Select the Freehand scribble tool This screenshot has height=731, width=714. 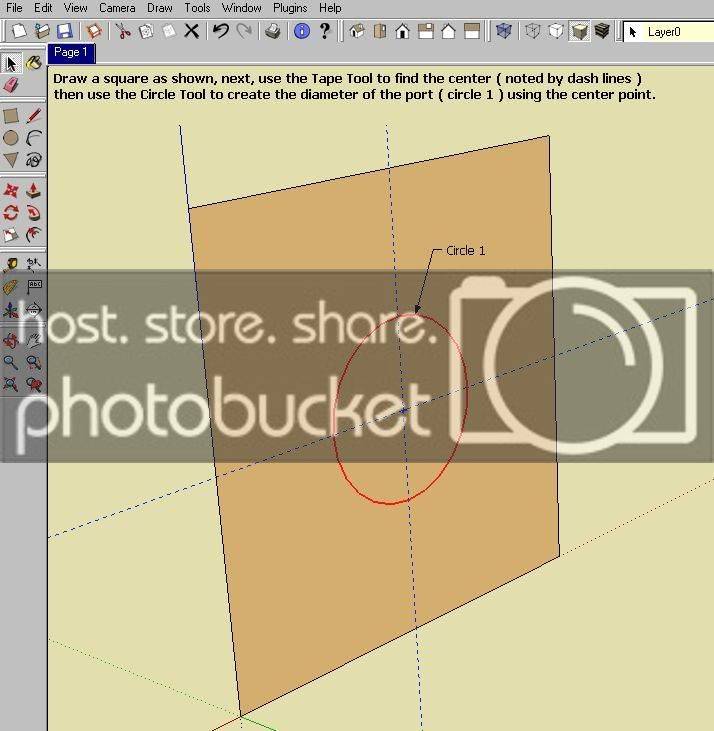[34, 160]
